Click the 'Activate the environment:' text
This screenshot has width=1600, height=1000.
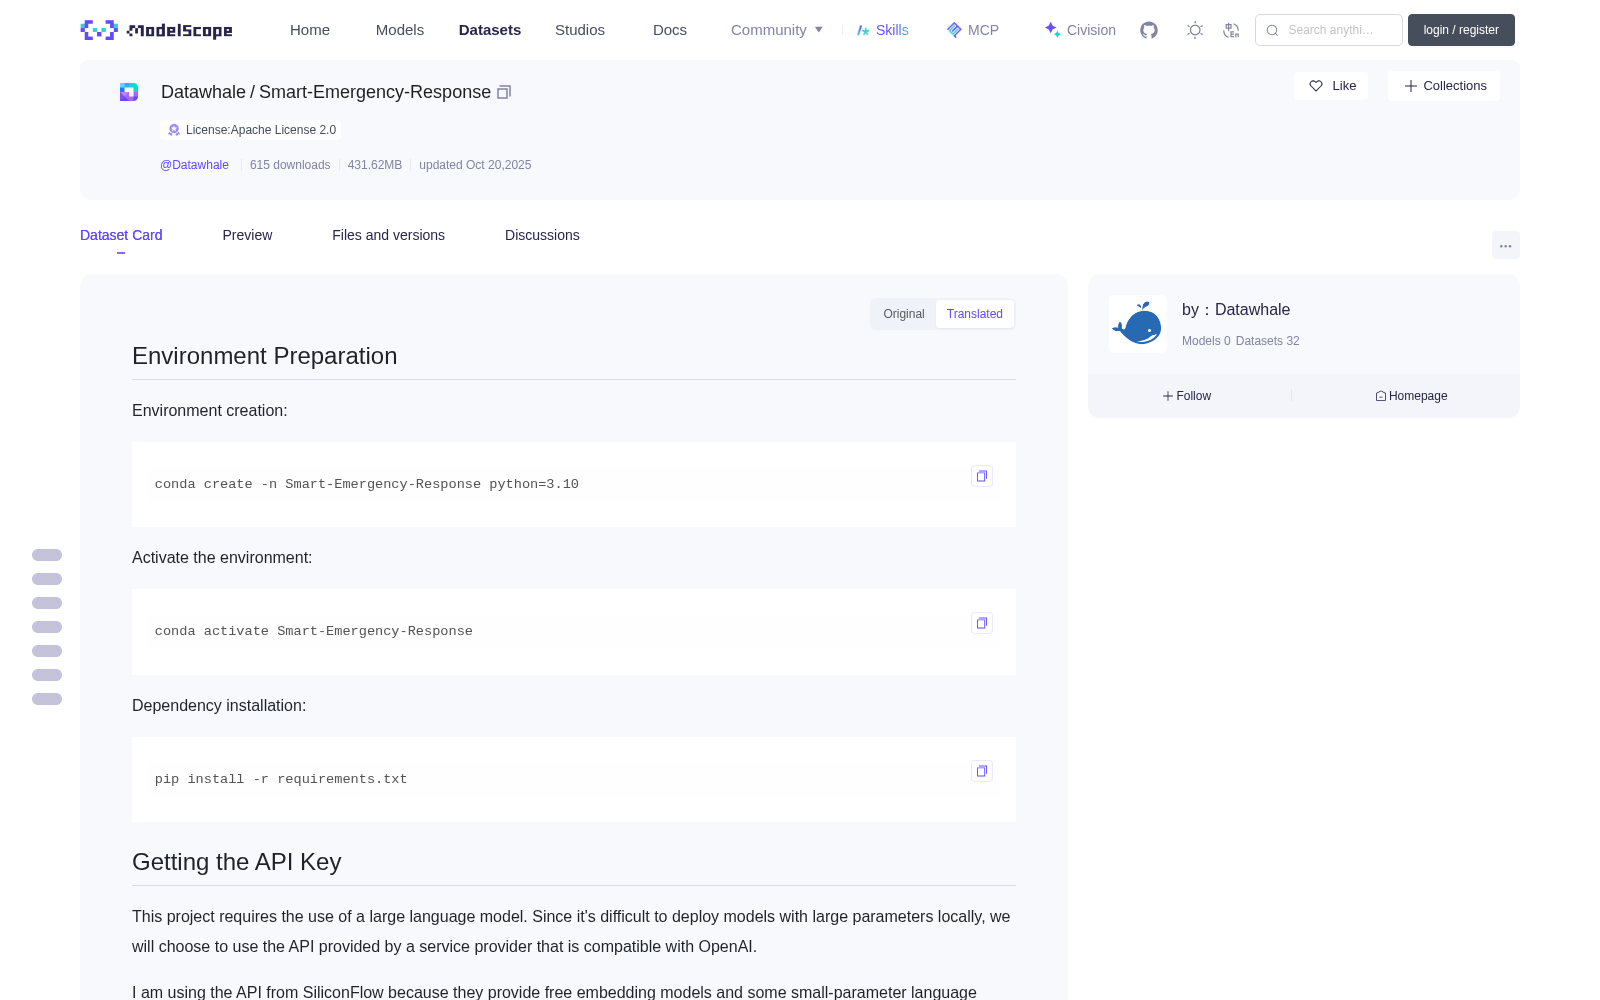[222, 557]
